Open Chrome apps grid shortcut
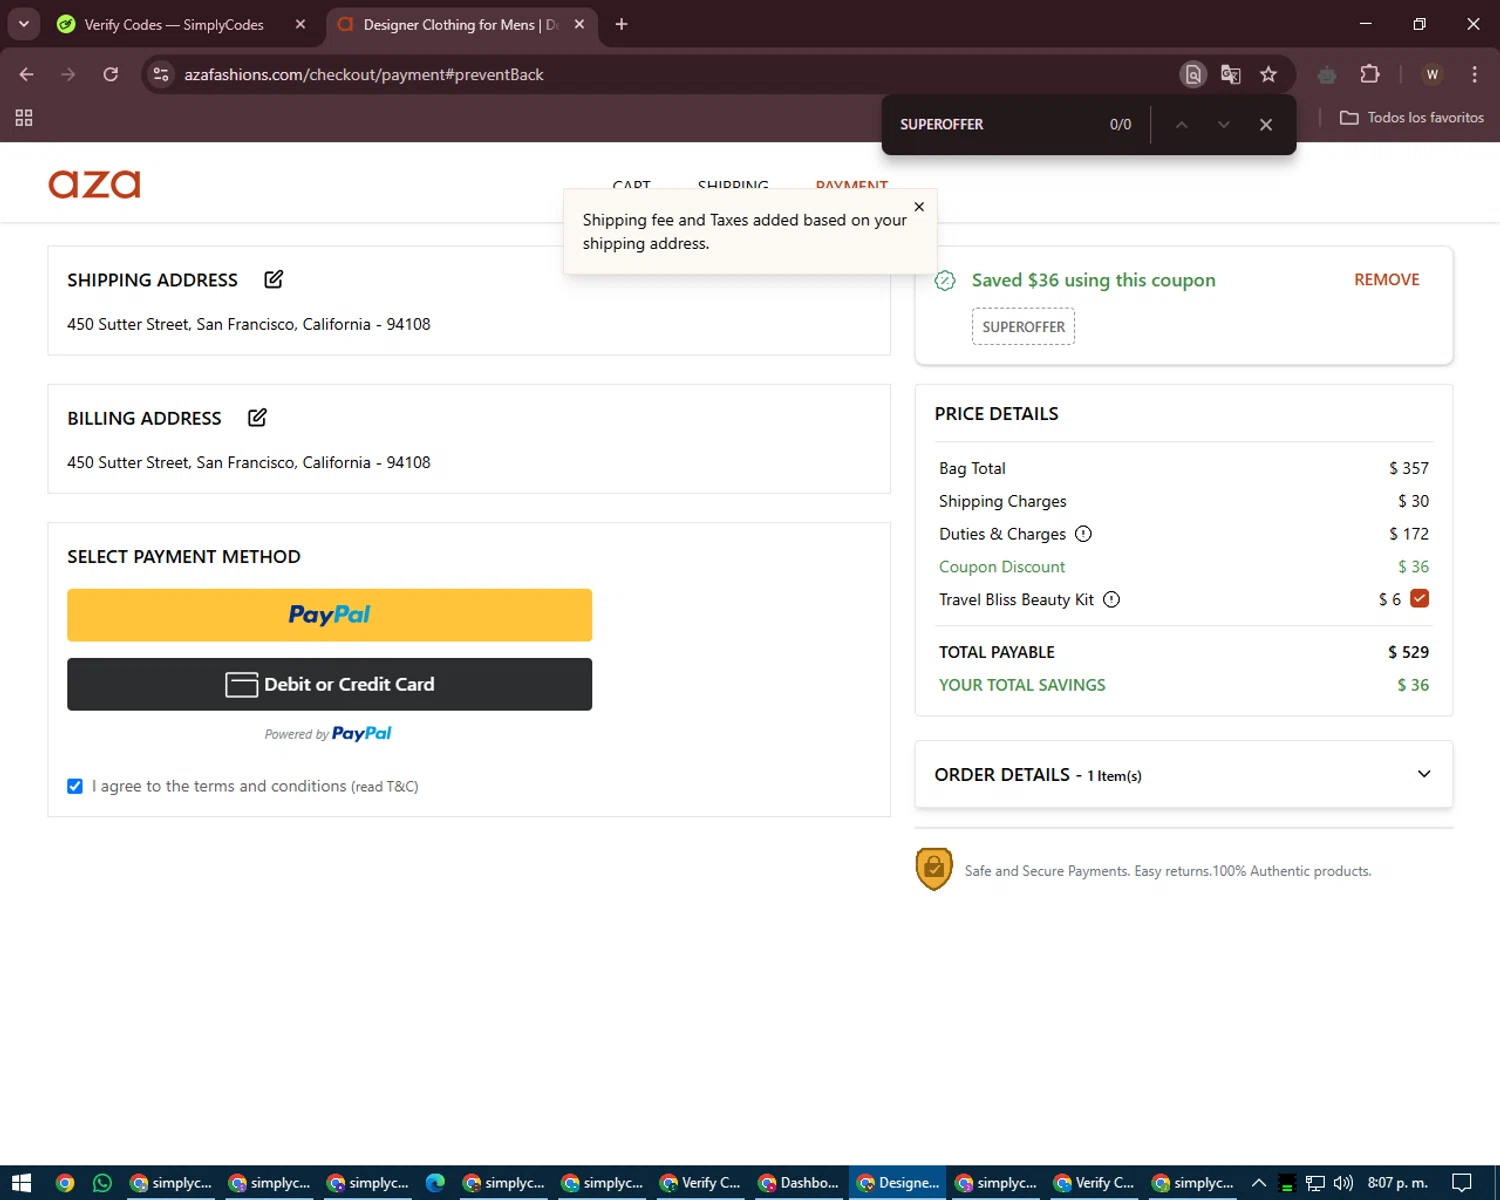The height and width of the screenshot is (1200, 1500). point(24,118)
